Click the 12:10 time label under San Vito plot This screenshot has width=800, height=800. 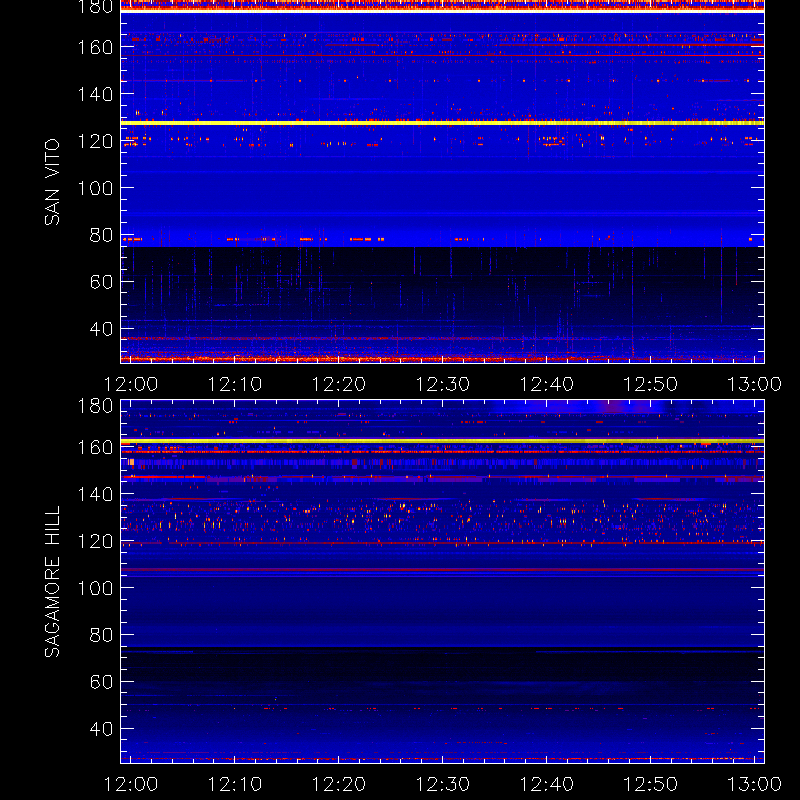coord(235,384)
